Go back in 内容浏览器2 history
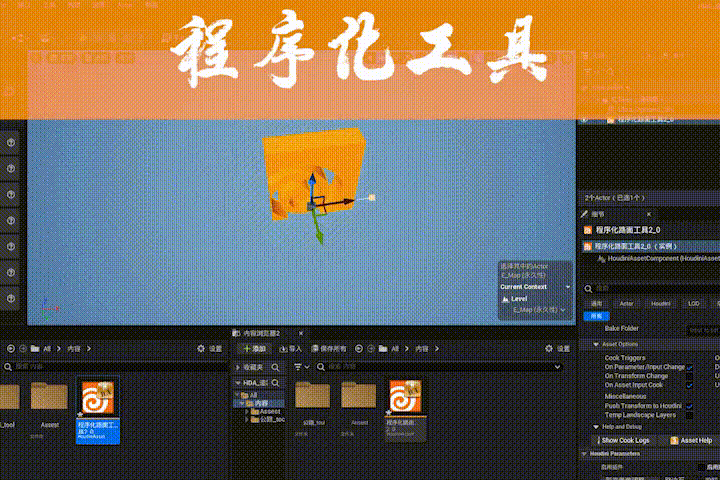The image size is (720, 480). pyautogui.click(x=359, y=349)
